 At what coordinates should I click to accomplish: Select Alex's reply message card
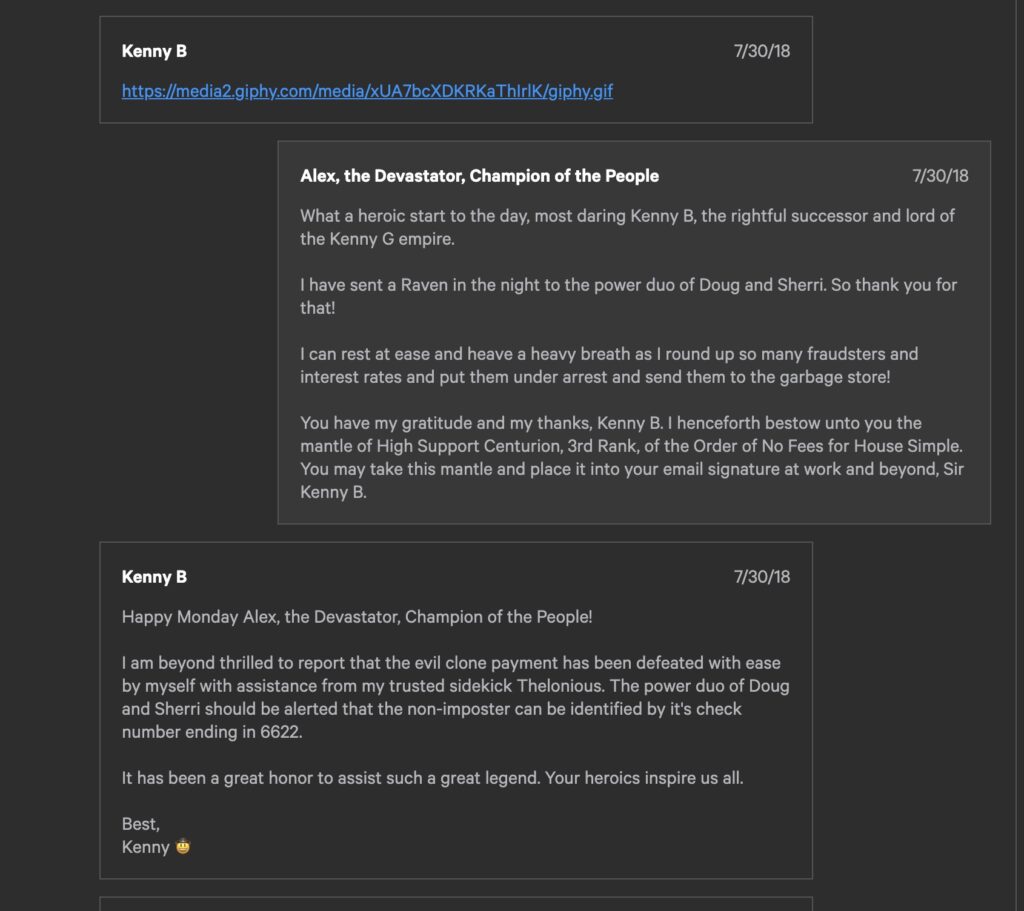[x=634, y=332]
